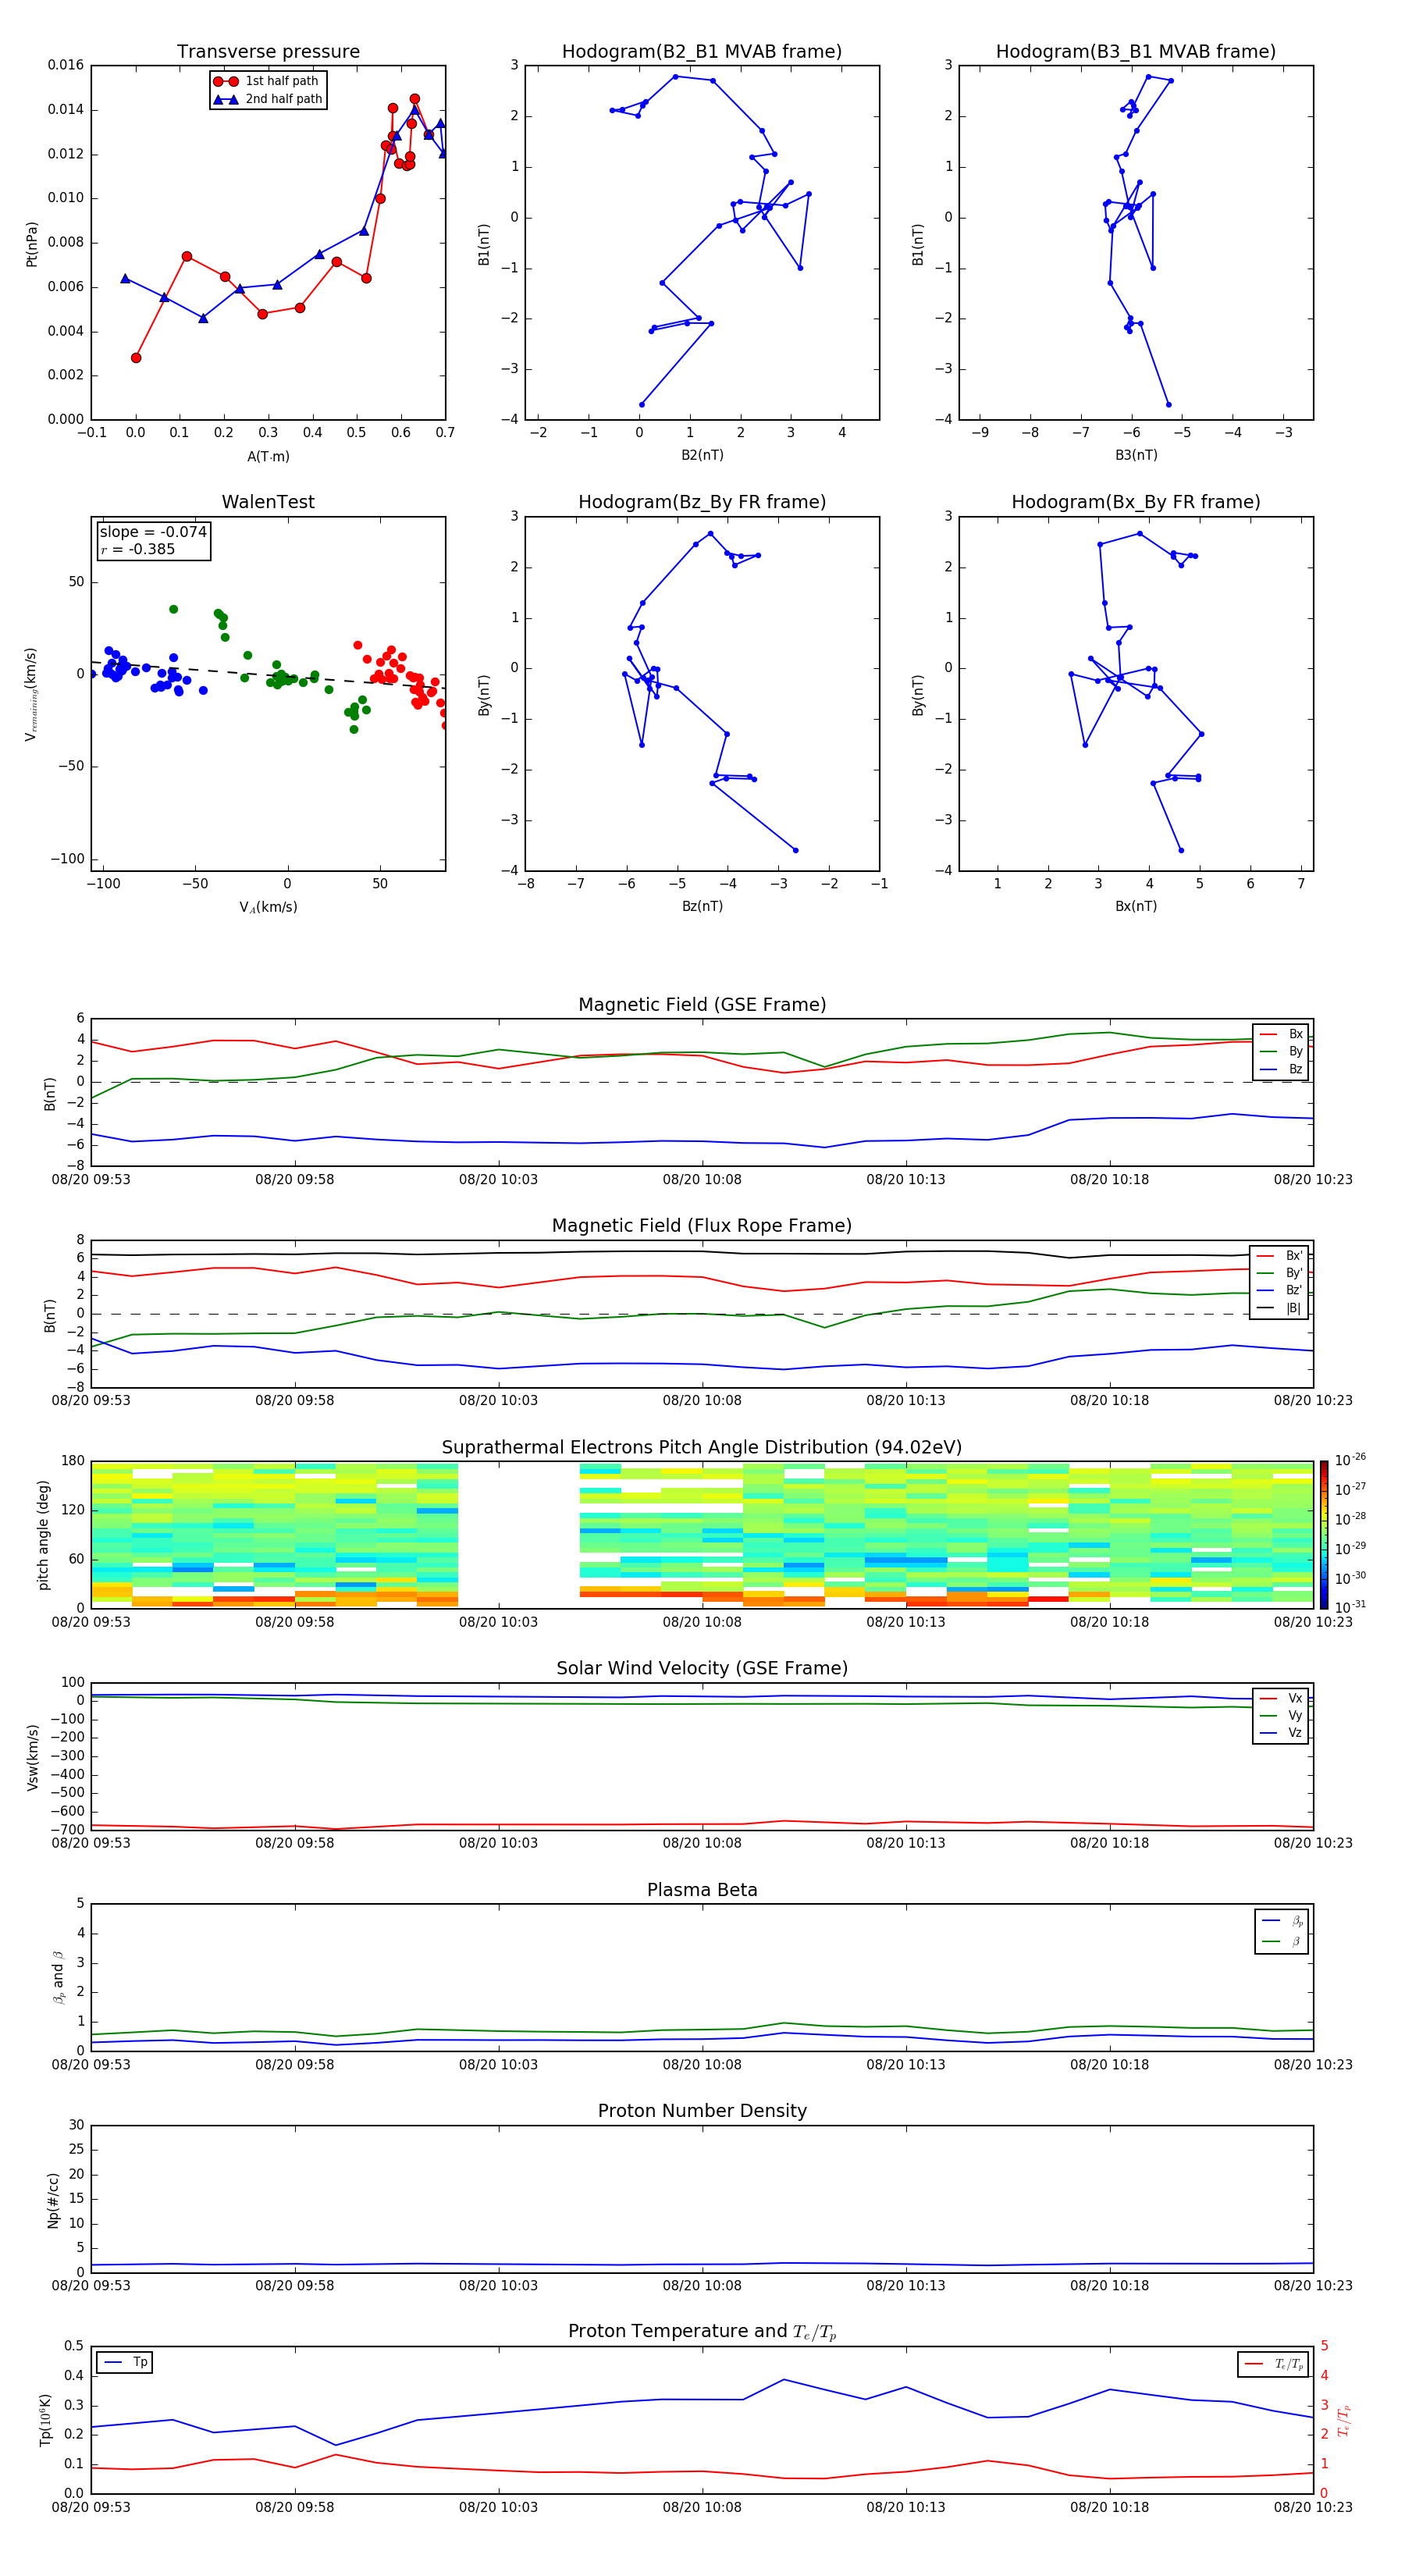Select the "1st half path" legend entry

[268, 81]
